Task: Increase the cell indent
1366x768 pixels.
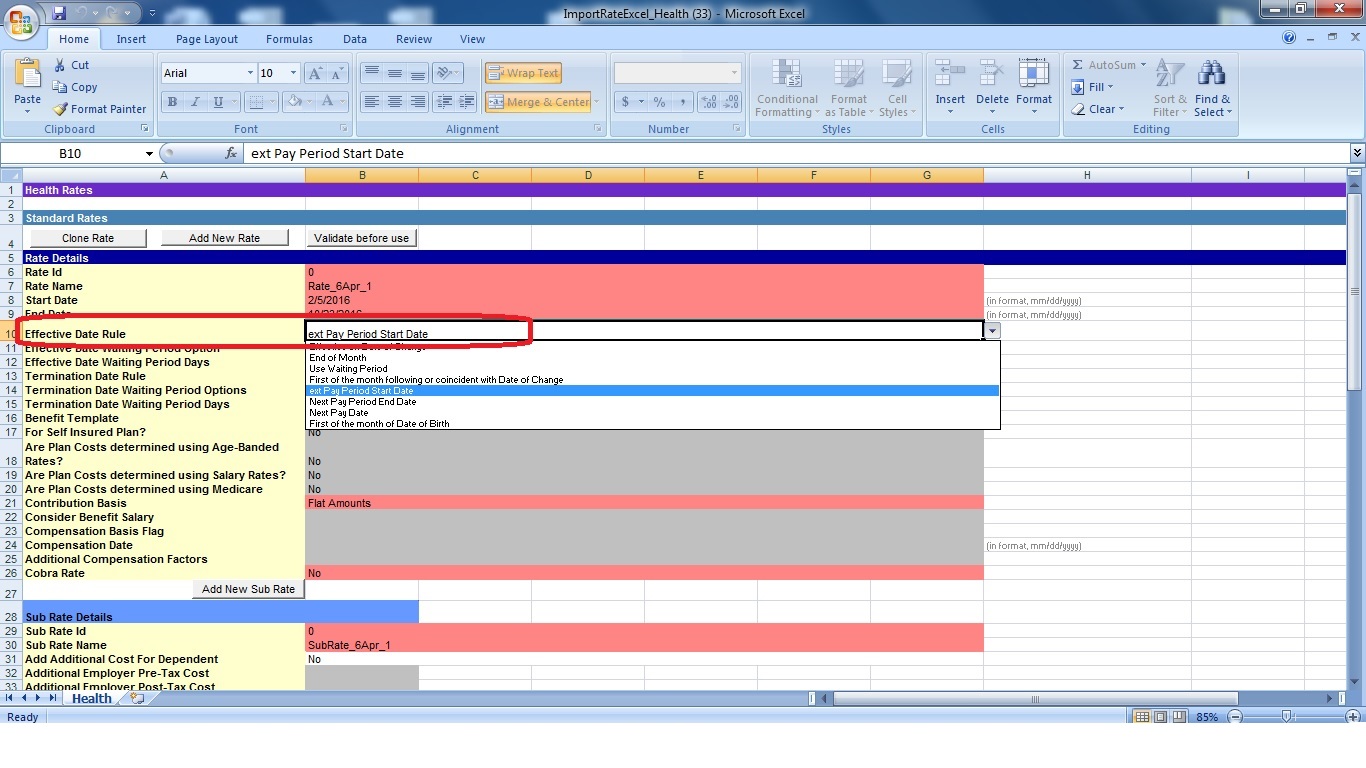Action: [467, 102]
